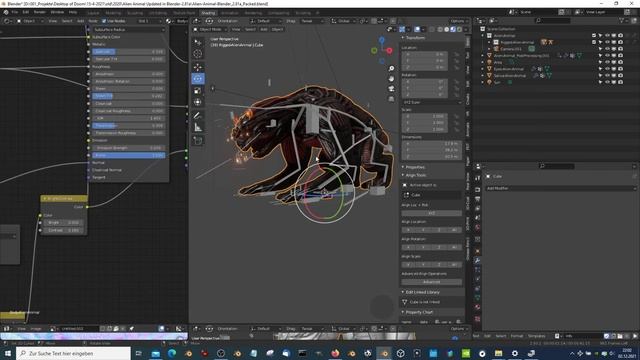Open the Material properties red sphere tab
Screen dimensions: 640x360
coord(477,307)
